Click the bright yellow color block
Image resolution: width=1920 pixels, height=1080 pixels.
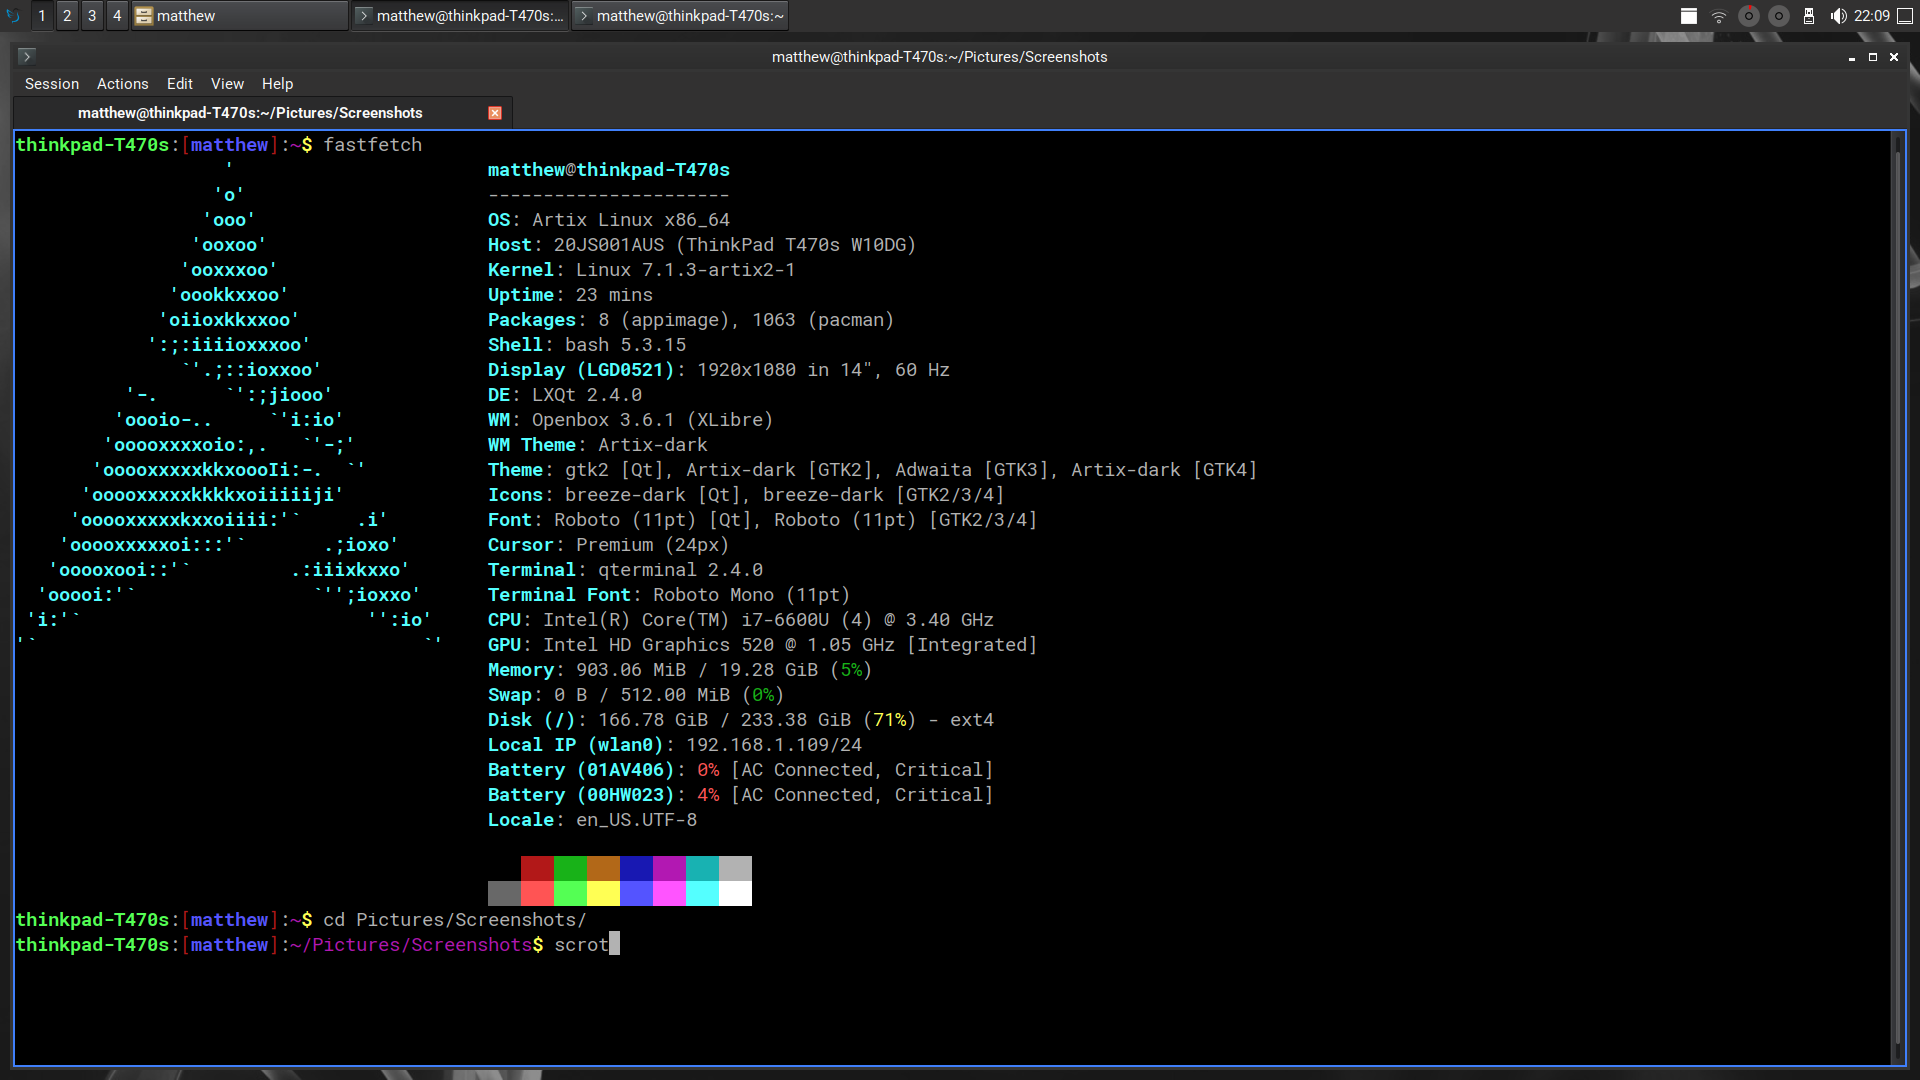(x=603, y=893)
